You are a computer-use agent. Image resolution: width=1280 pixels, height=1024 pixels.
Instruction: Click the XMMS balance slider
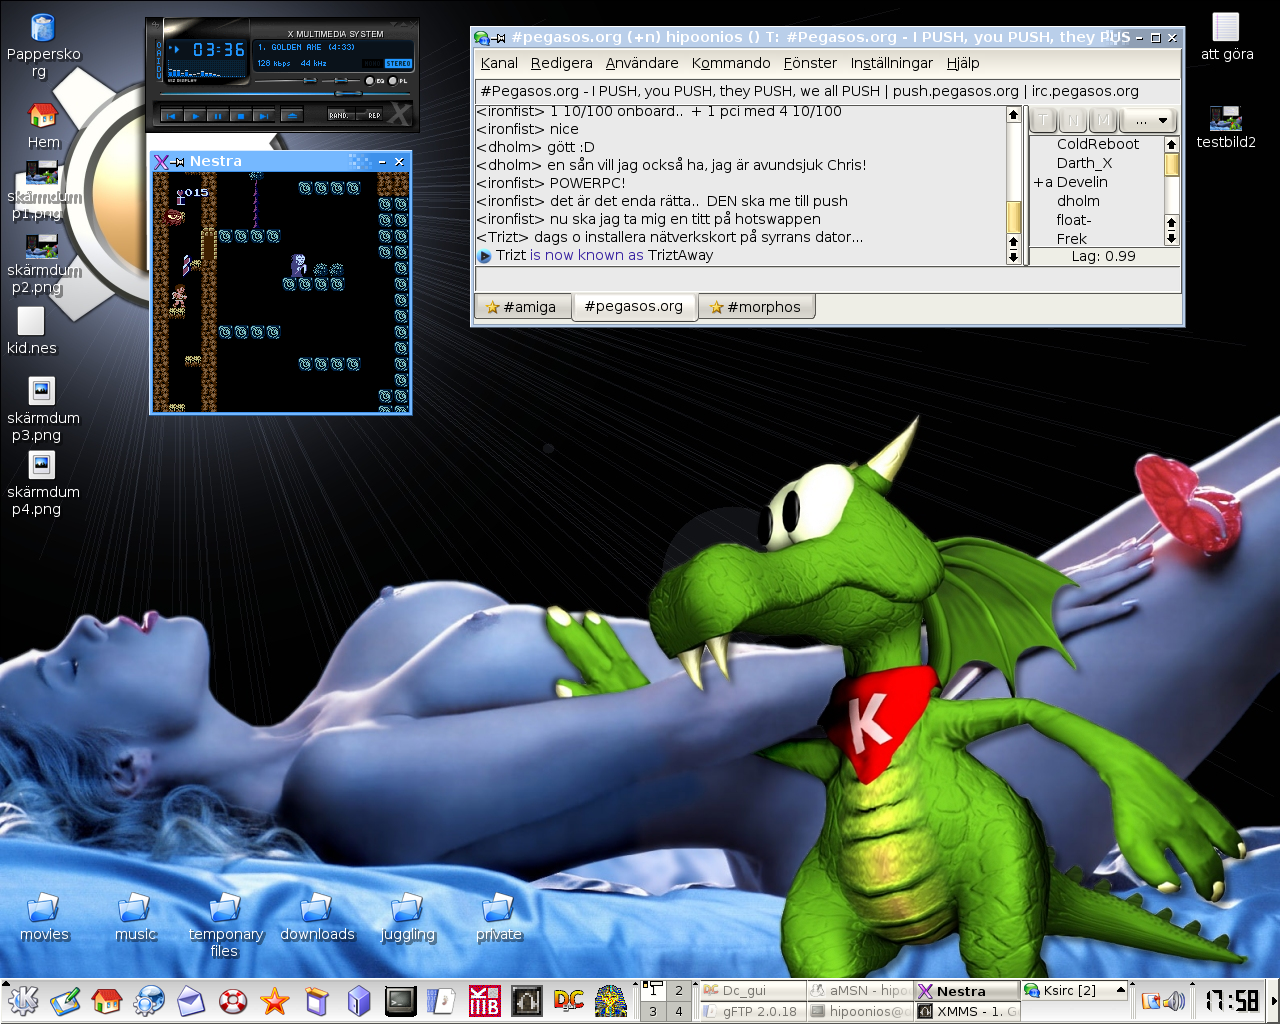coord(341,80)
